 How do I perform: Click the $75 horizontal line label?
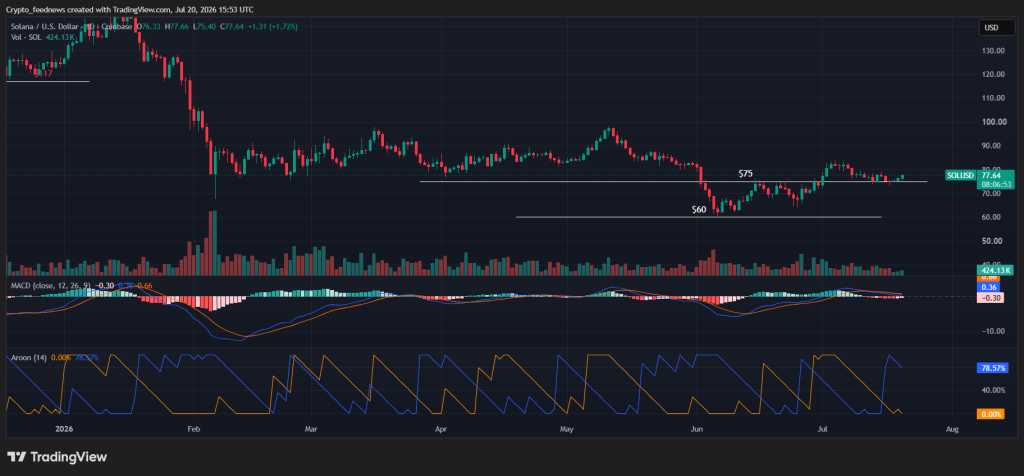(x=745, y=174)
